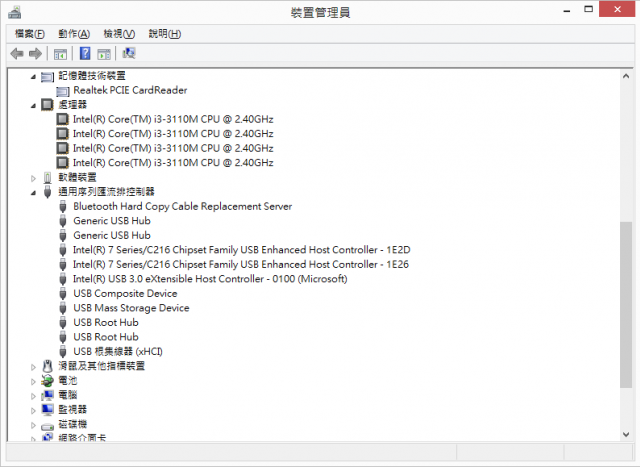Click the properties pane toolbar icon
This screenshot has height=467, width=640.
[104, 54]
